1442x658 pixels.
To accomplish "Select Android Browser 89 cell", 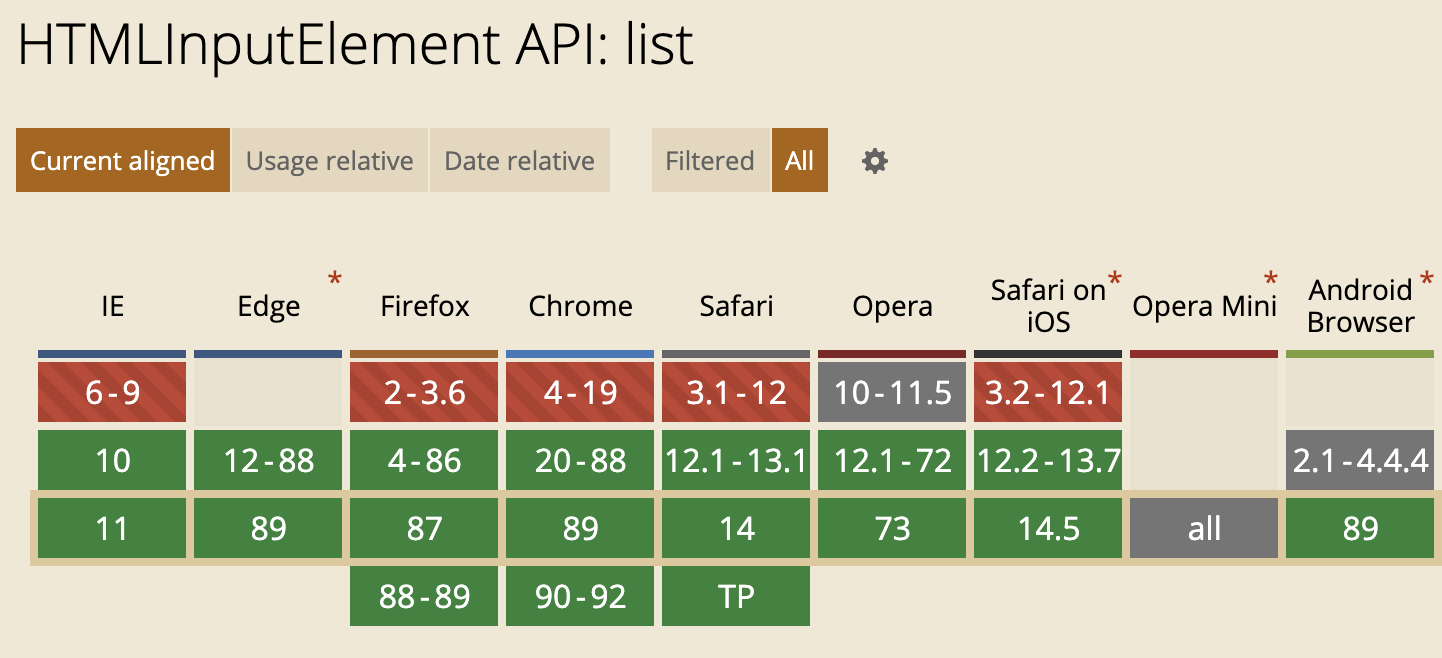I will pyautogui.click(x=1360, y=528).
